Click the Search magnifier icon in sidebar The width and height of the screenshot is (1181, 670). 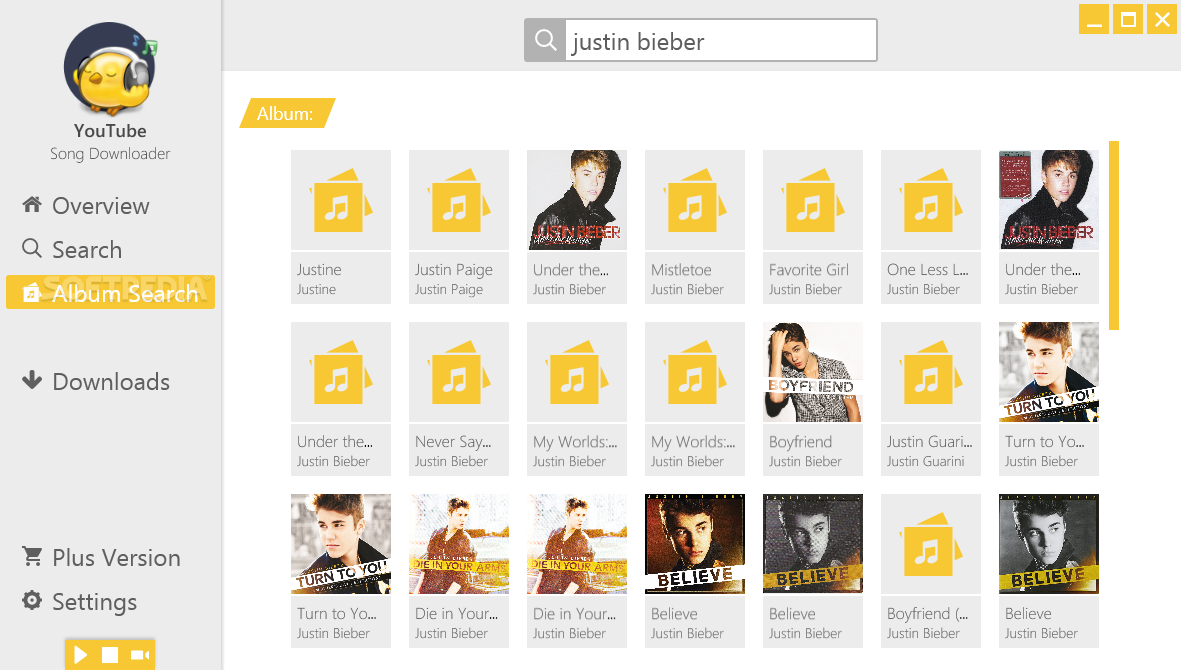coord(32,248)
